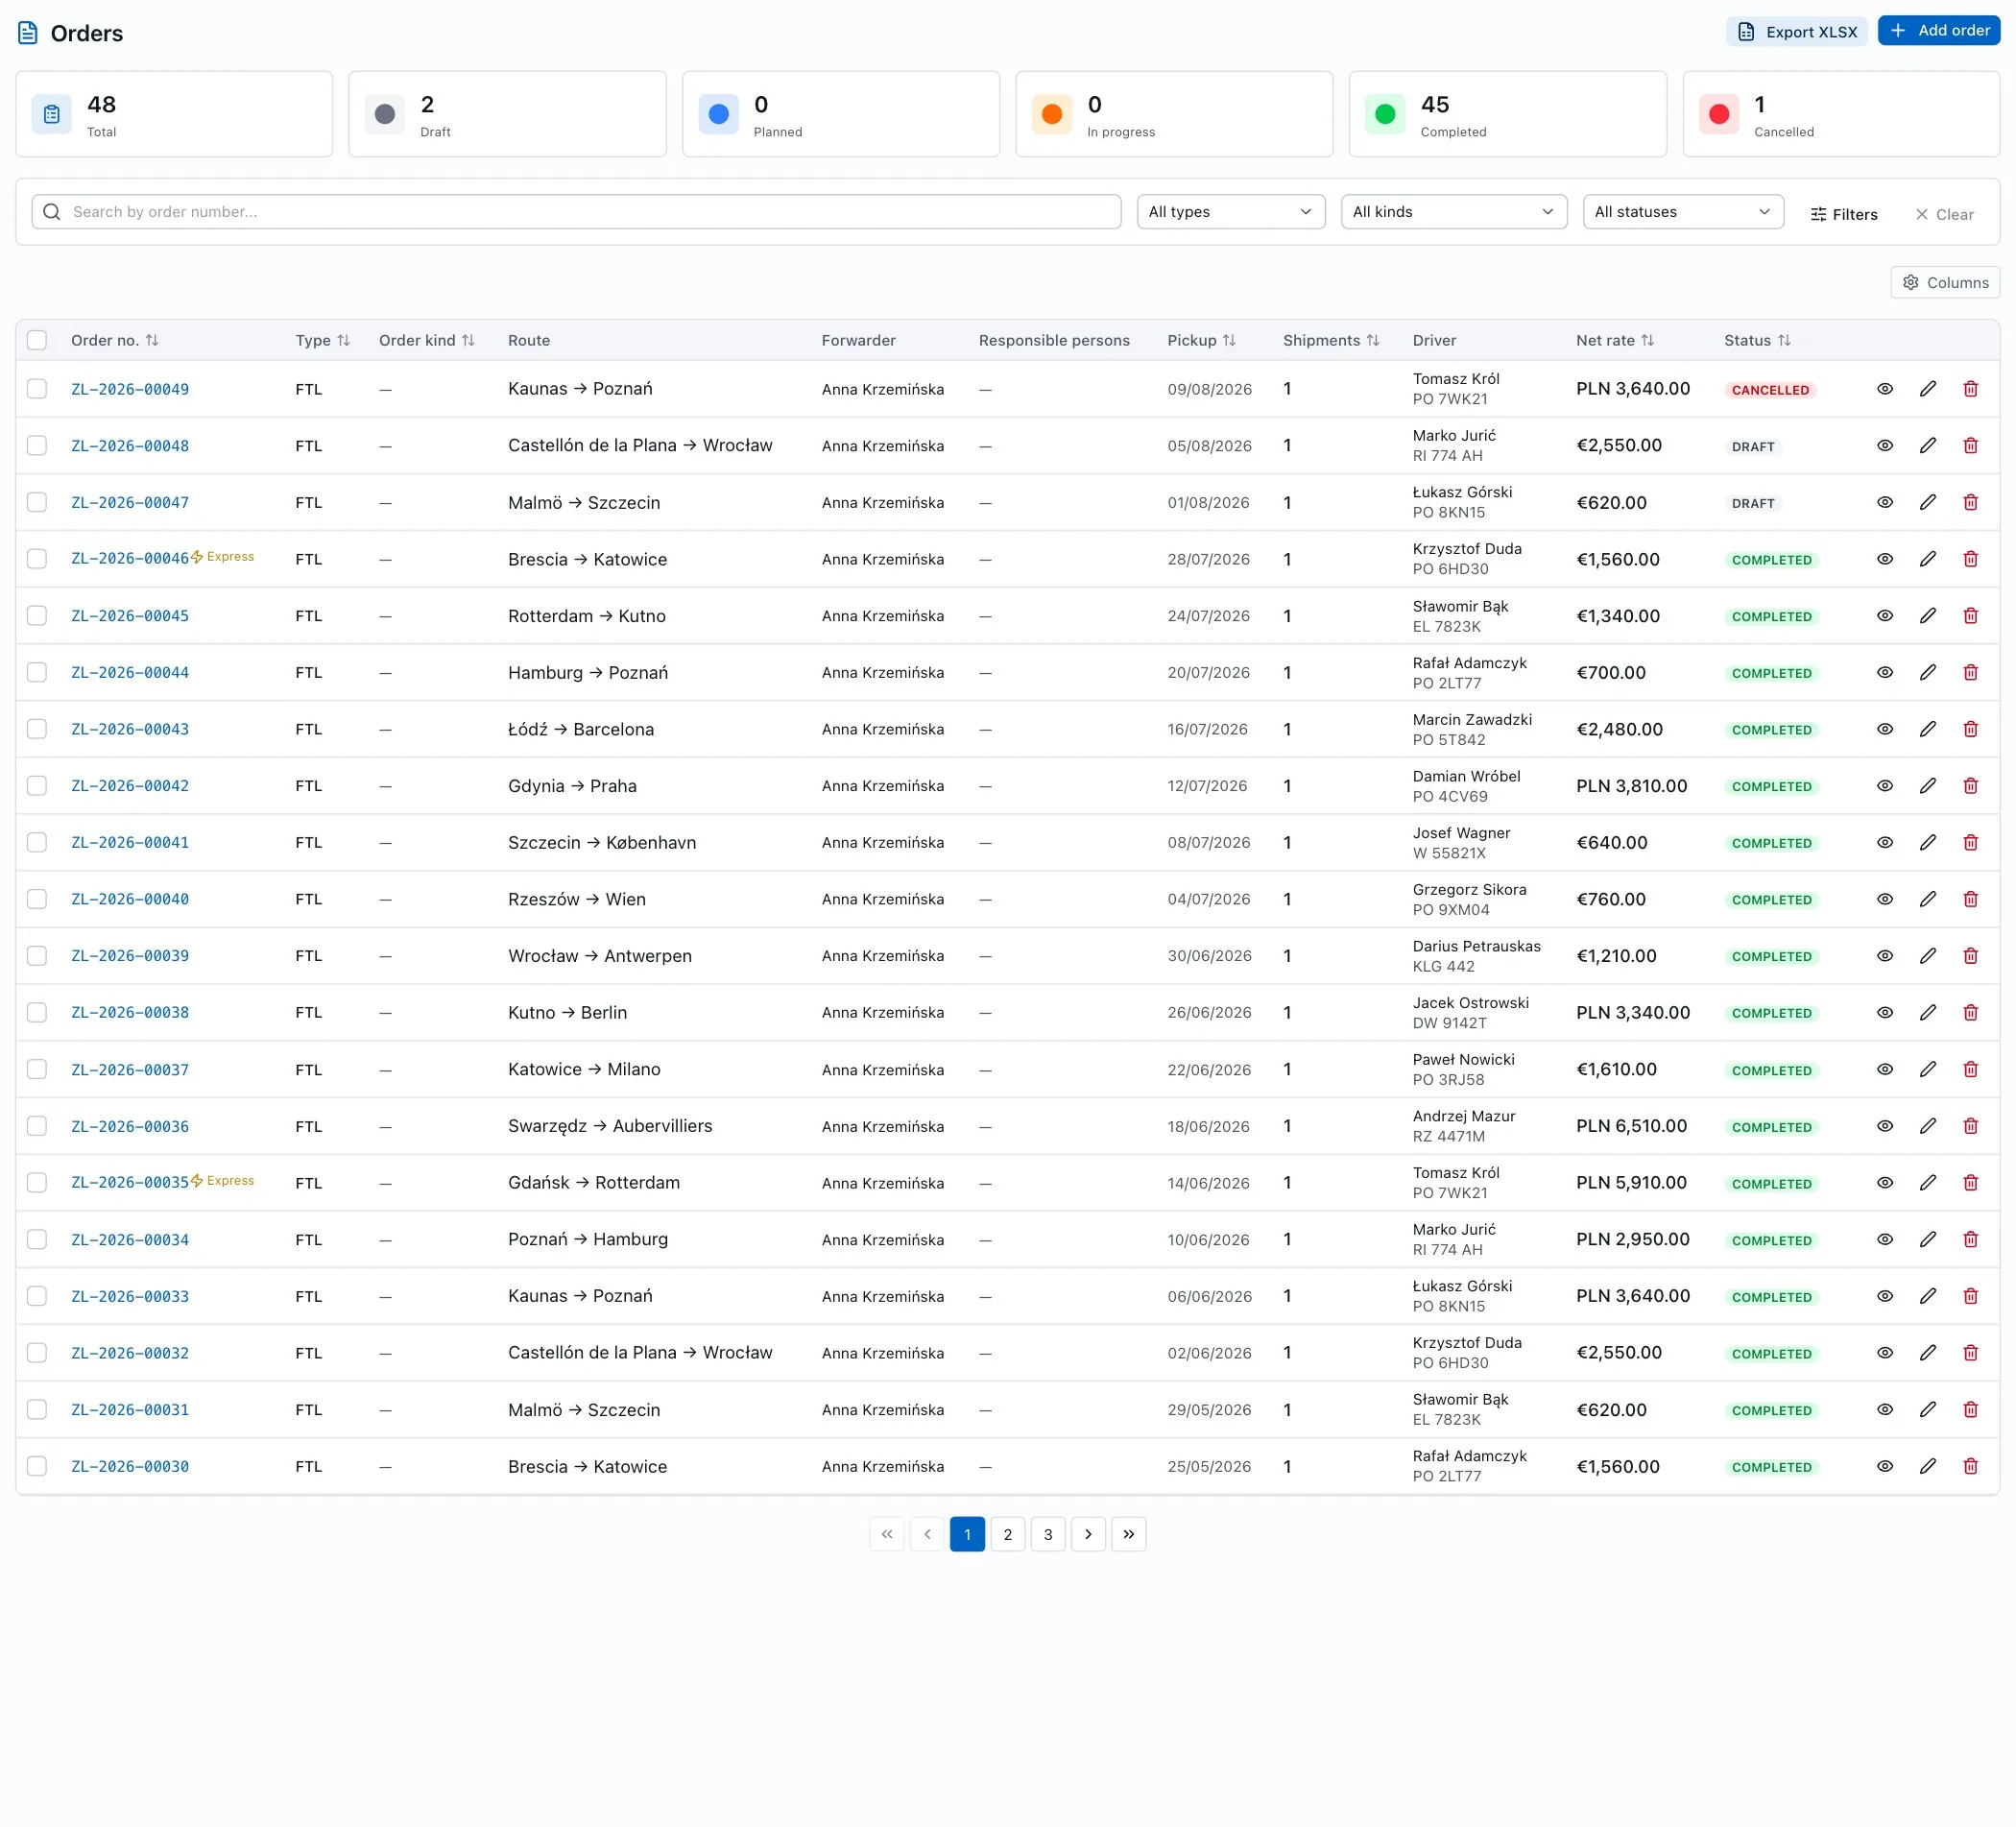Open the All kinds dropdown
The height and width of the screenshot is (1827, 2016).
tap(1453, 212)
